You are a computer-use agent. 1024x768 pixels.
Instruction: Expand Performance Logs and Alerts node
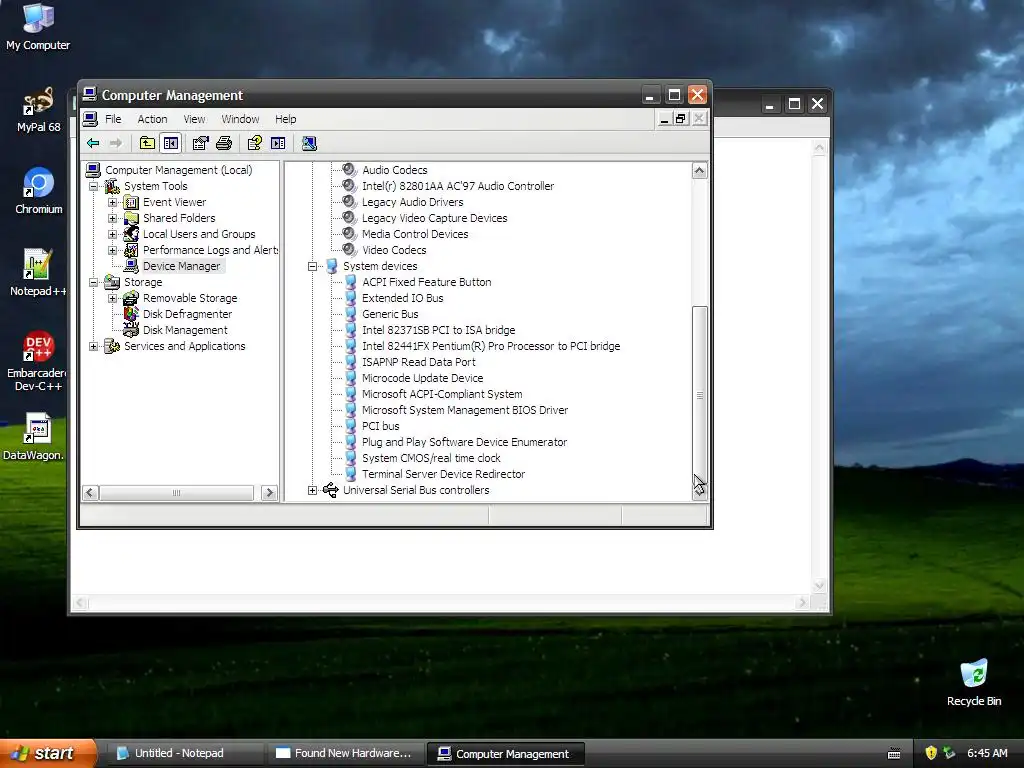tap(112, 250)
